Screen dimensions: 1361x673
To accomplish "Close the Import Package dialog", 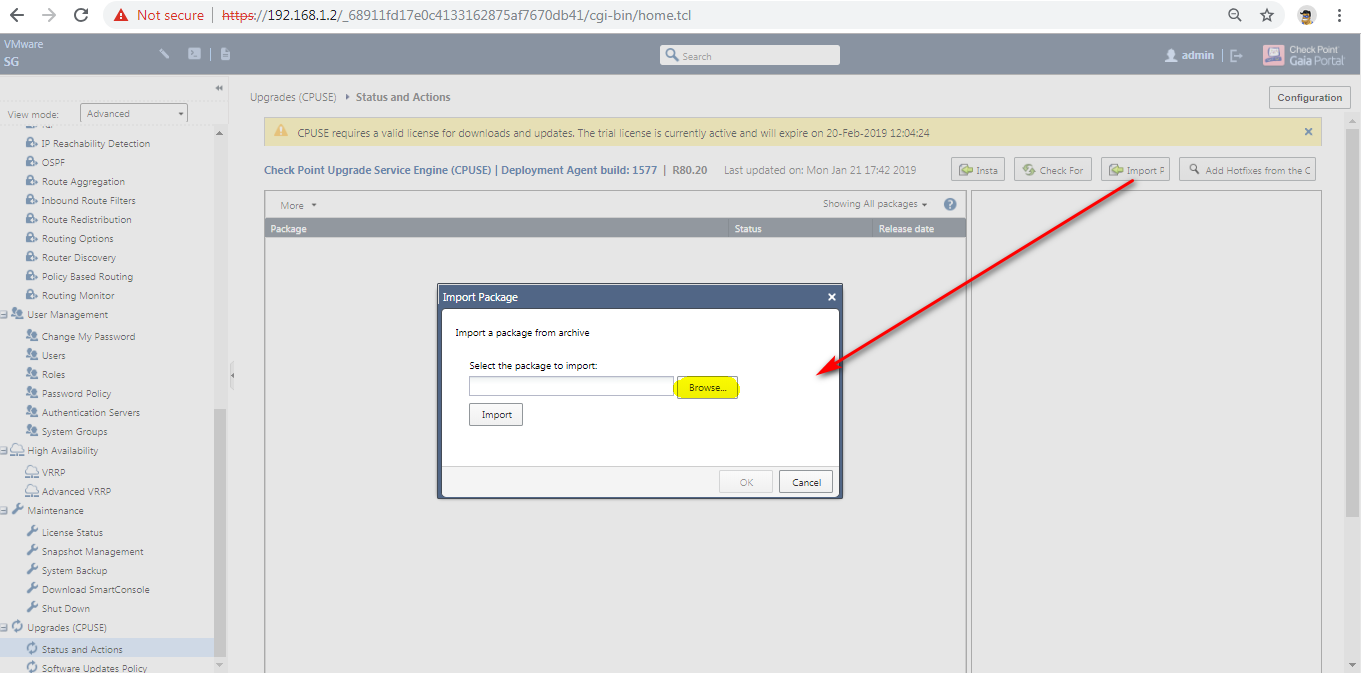I will click(831, 297).
